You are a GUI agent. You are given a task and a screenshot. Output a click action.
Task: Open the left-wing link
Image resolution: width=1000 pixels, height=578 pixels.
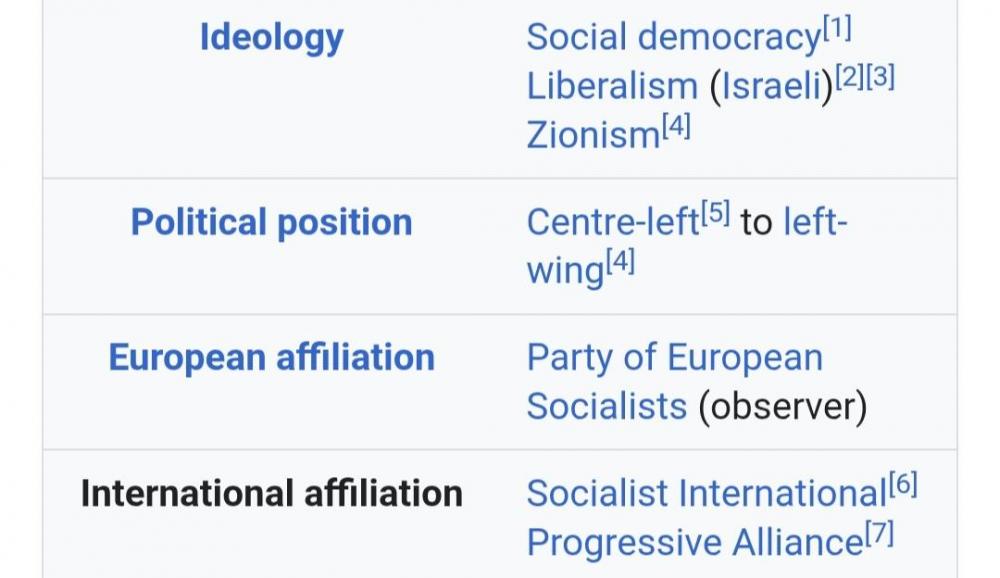[814, 222]
